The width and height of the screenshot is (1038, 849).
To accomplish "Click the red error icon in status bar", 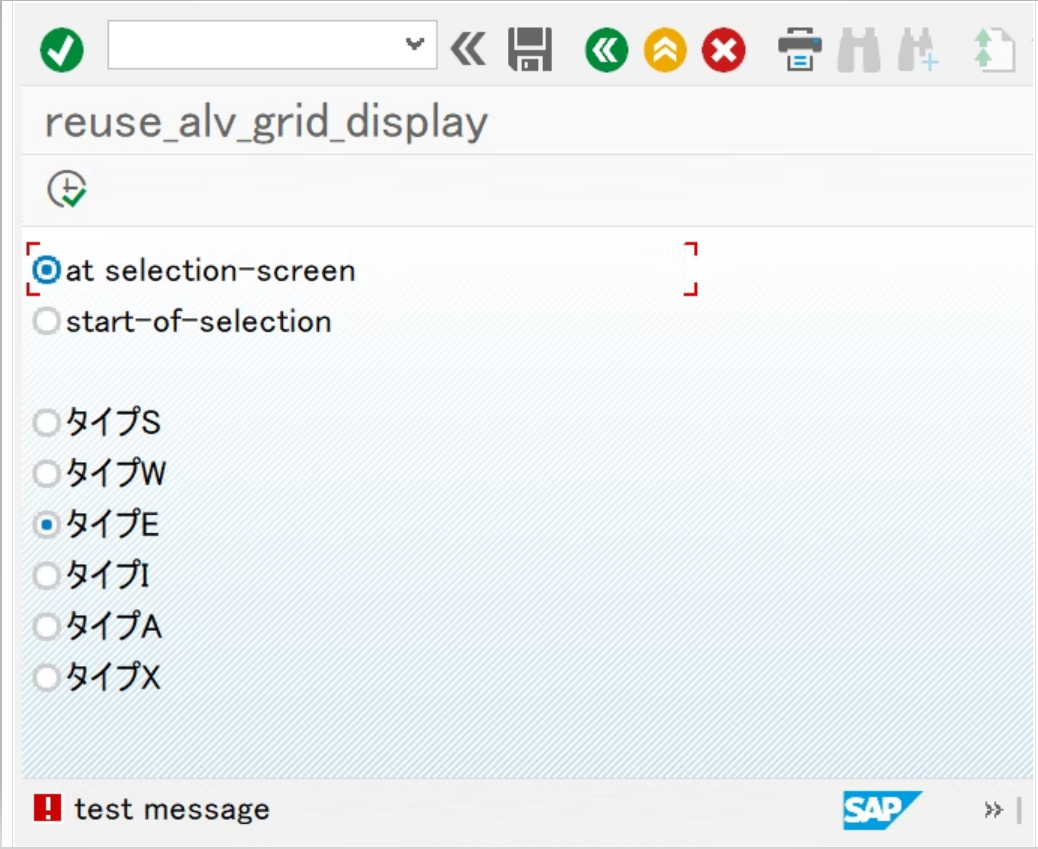I will click(47, 808).
